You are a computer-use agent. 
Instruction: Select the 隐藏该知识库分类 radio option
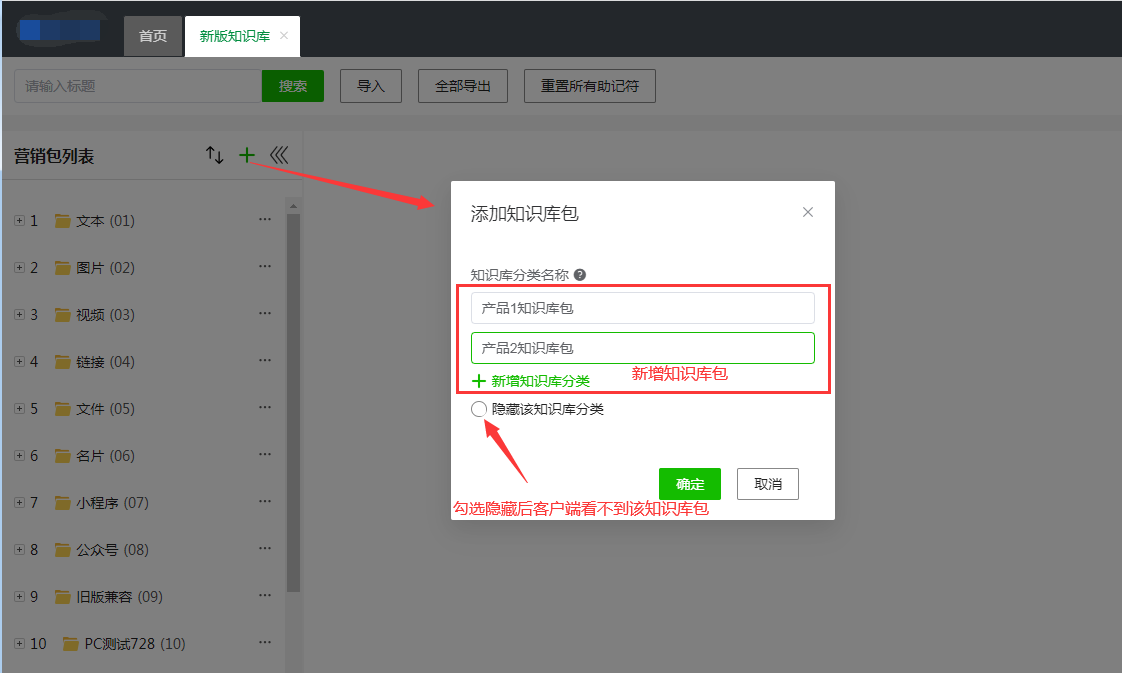point(479,409)
